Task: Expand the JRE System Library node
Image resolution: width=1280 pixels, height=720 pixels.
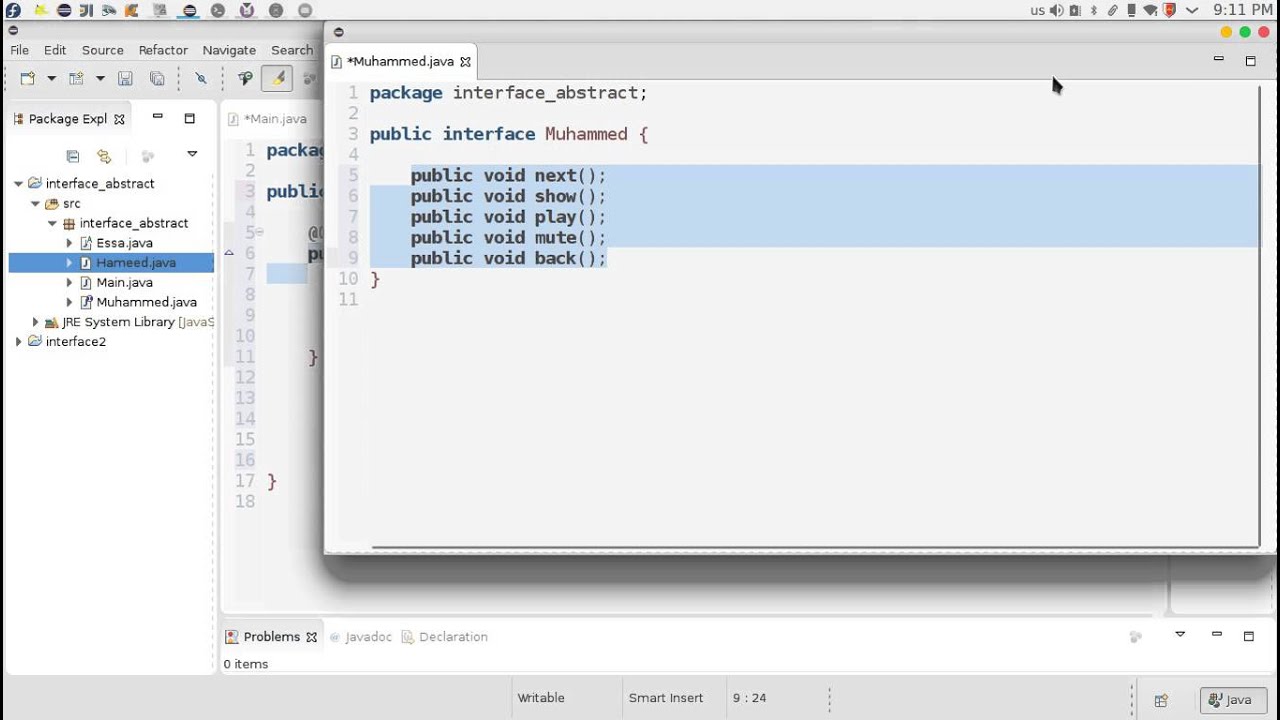Action: point(35,322)
